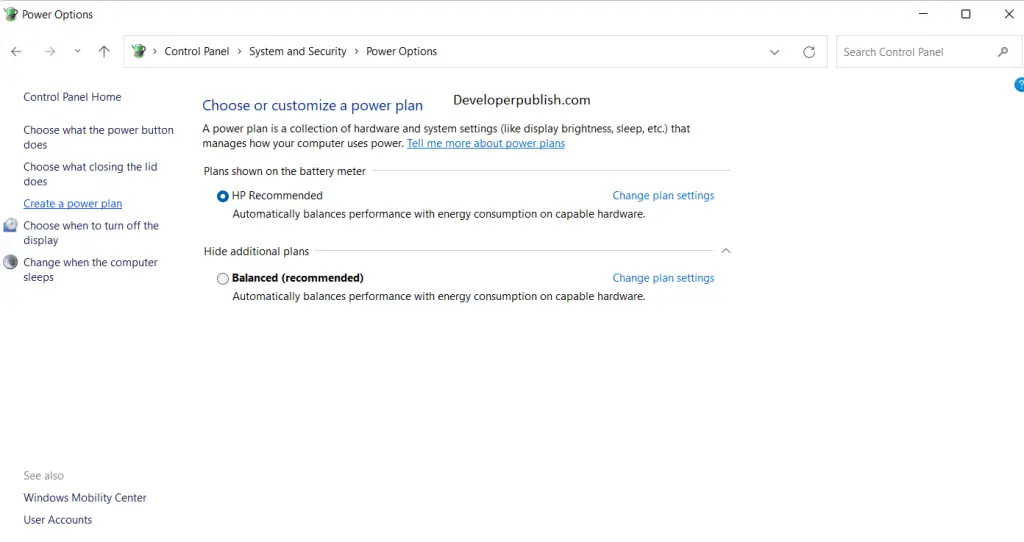Click the search magnifier icon
This screenshot has height=542, width=1024.
[1003, 52]
